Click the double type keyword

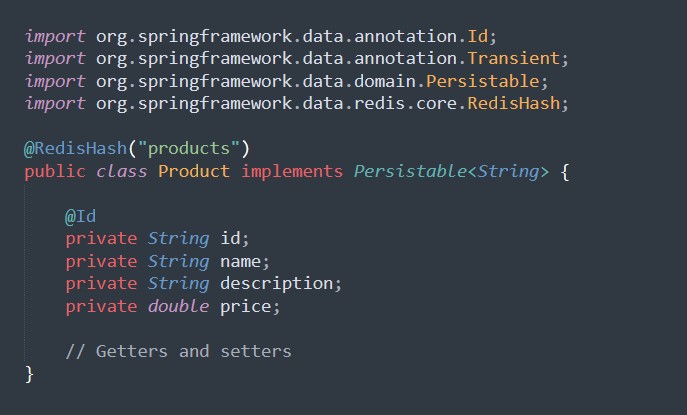tap(178, 306)
